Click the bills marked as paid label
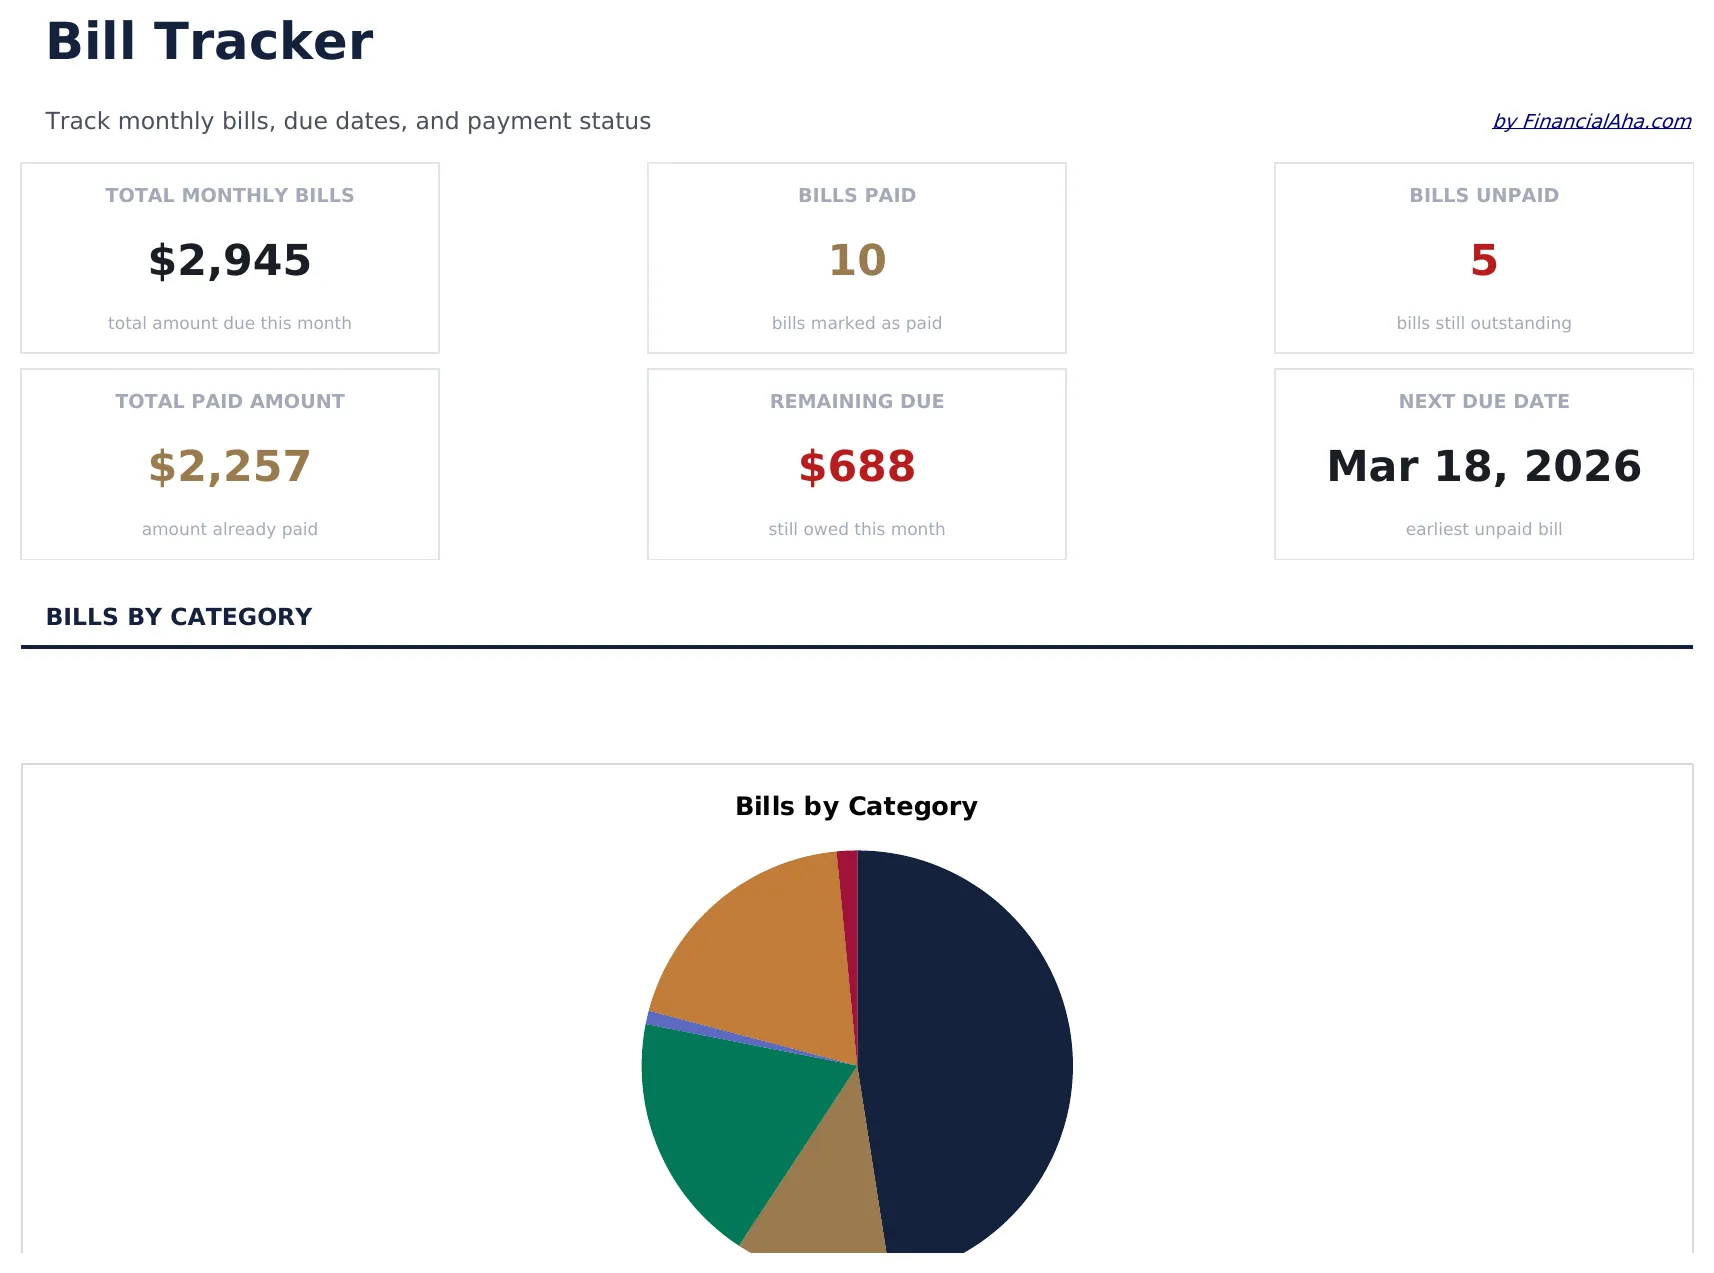This screenshot has width=1714, height=1273. tap(856, 322)
